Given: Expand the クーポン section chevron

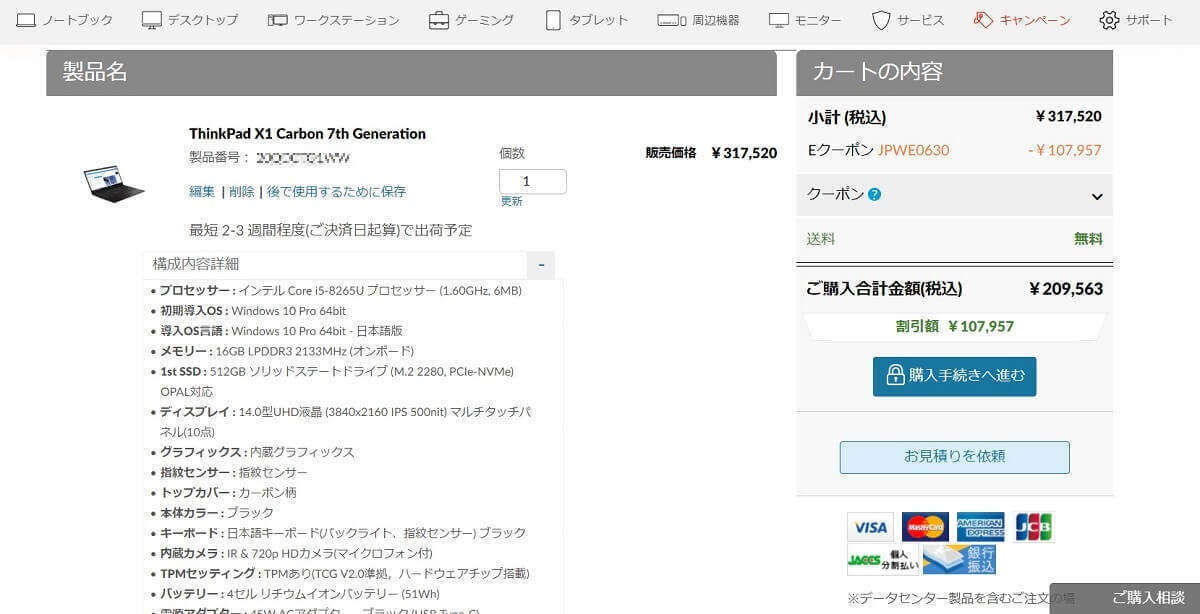Looking at the screenshot, I should click(1096, 197).
